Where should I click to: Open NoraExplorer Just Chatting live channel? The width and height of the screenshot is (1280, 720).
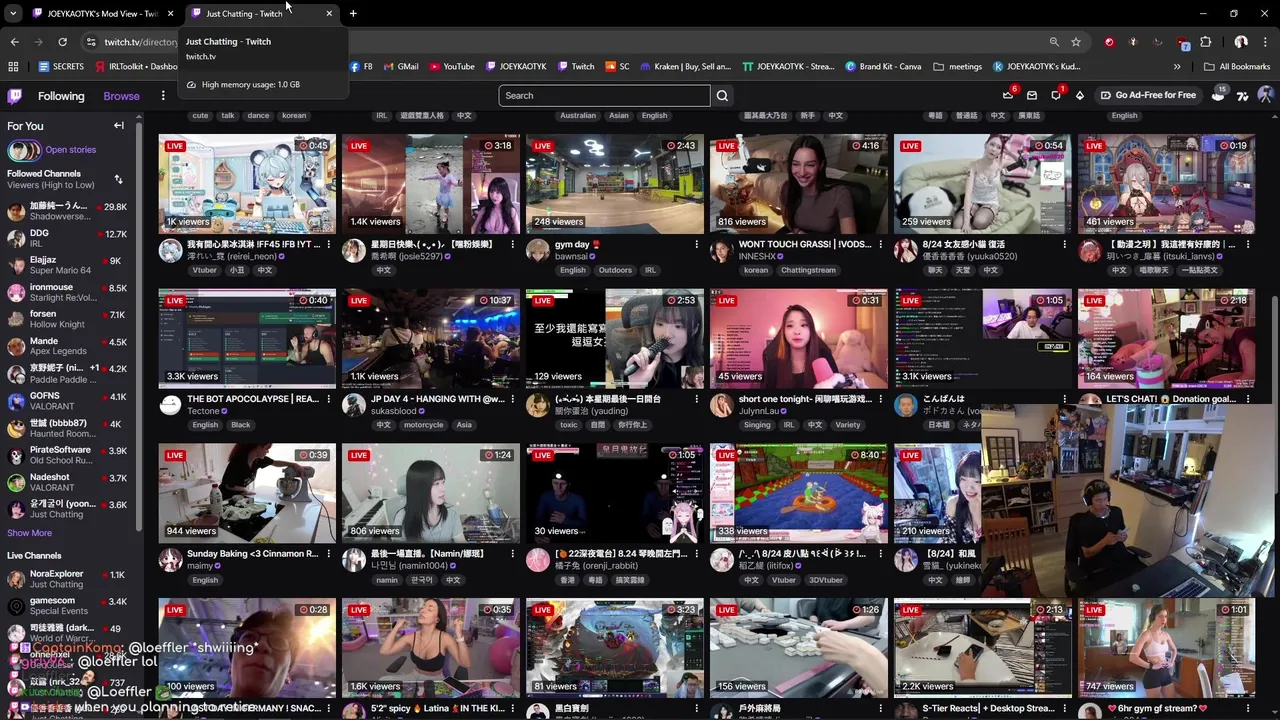click(x=68, y=579)
